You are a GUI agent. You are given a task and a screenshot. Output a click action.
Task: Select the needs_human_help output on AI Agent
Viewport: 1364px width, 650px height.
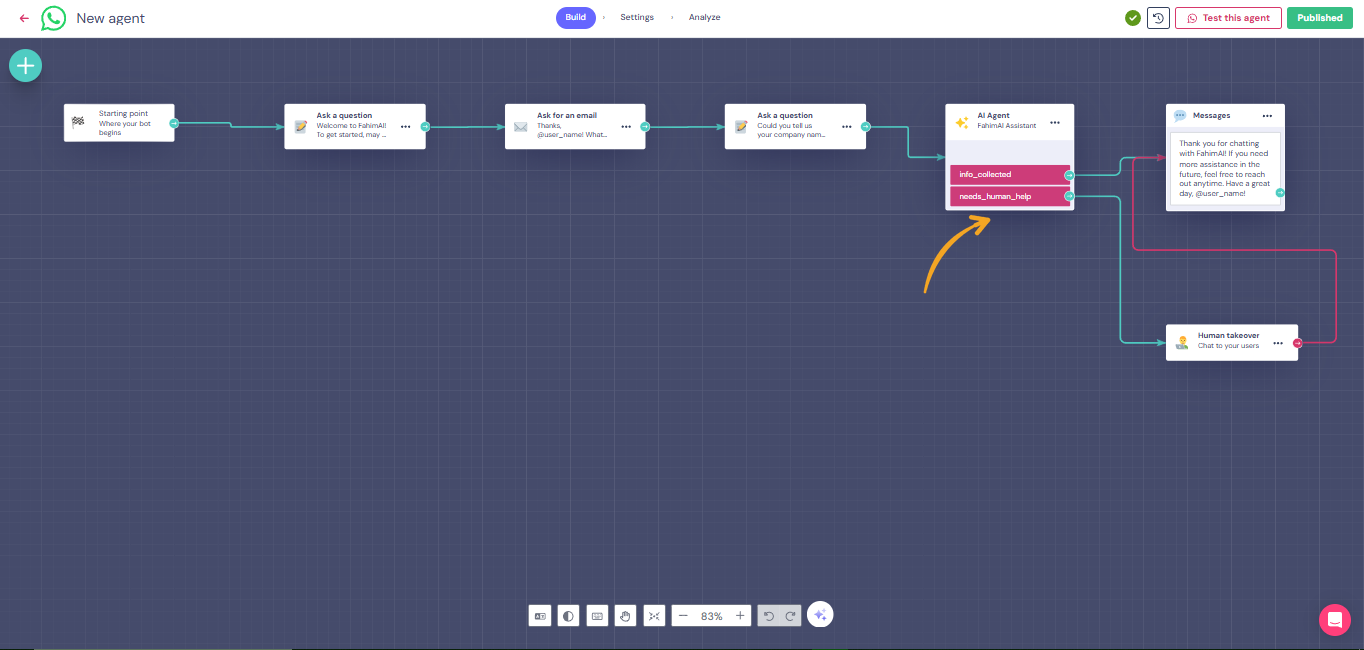pyautogui.click(x=1010, y=197)
